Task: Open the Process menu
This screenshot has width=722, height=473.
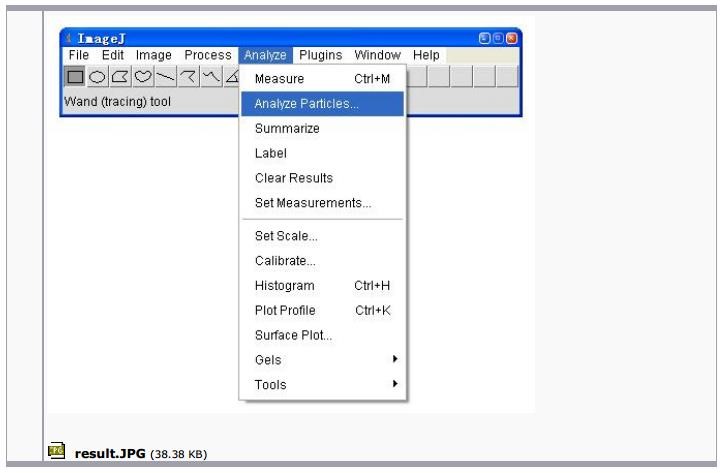Action: click(208, 55)
